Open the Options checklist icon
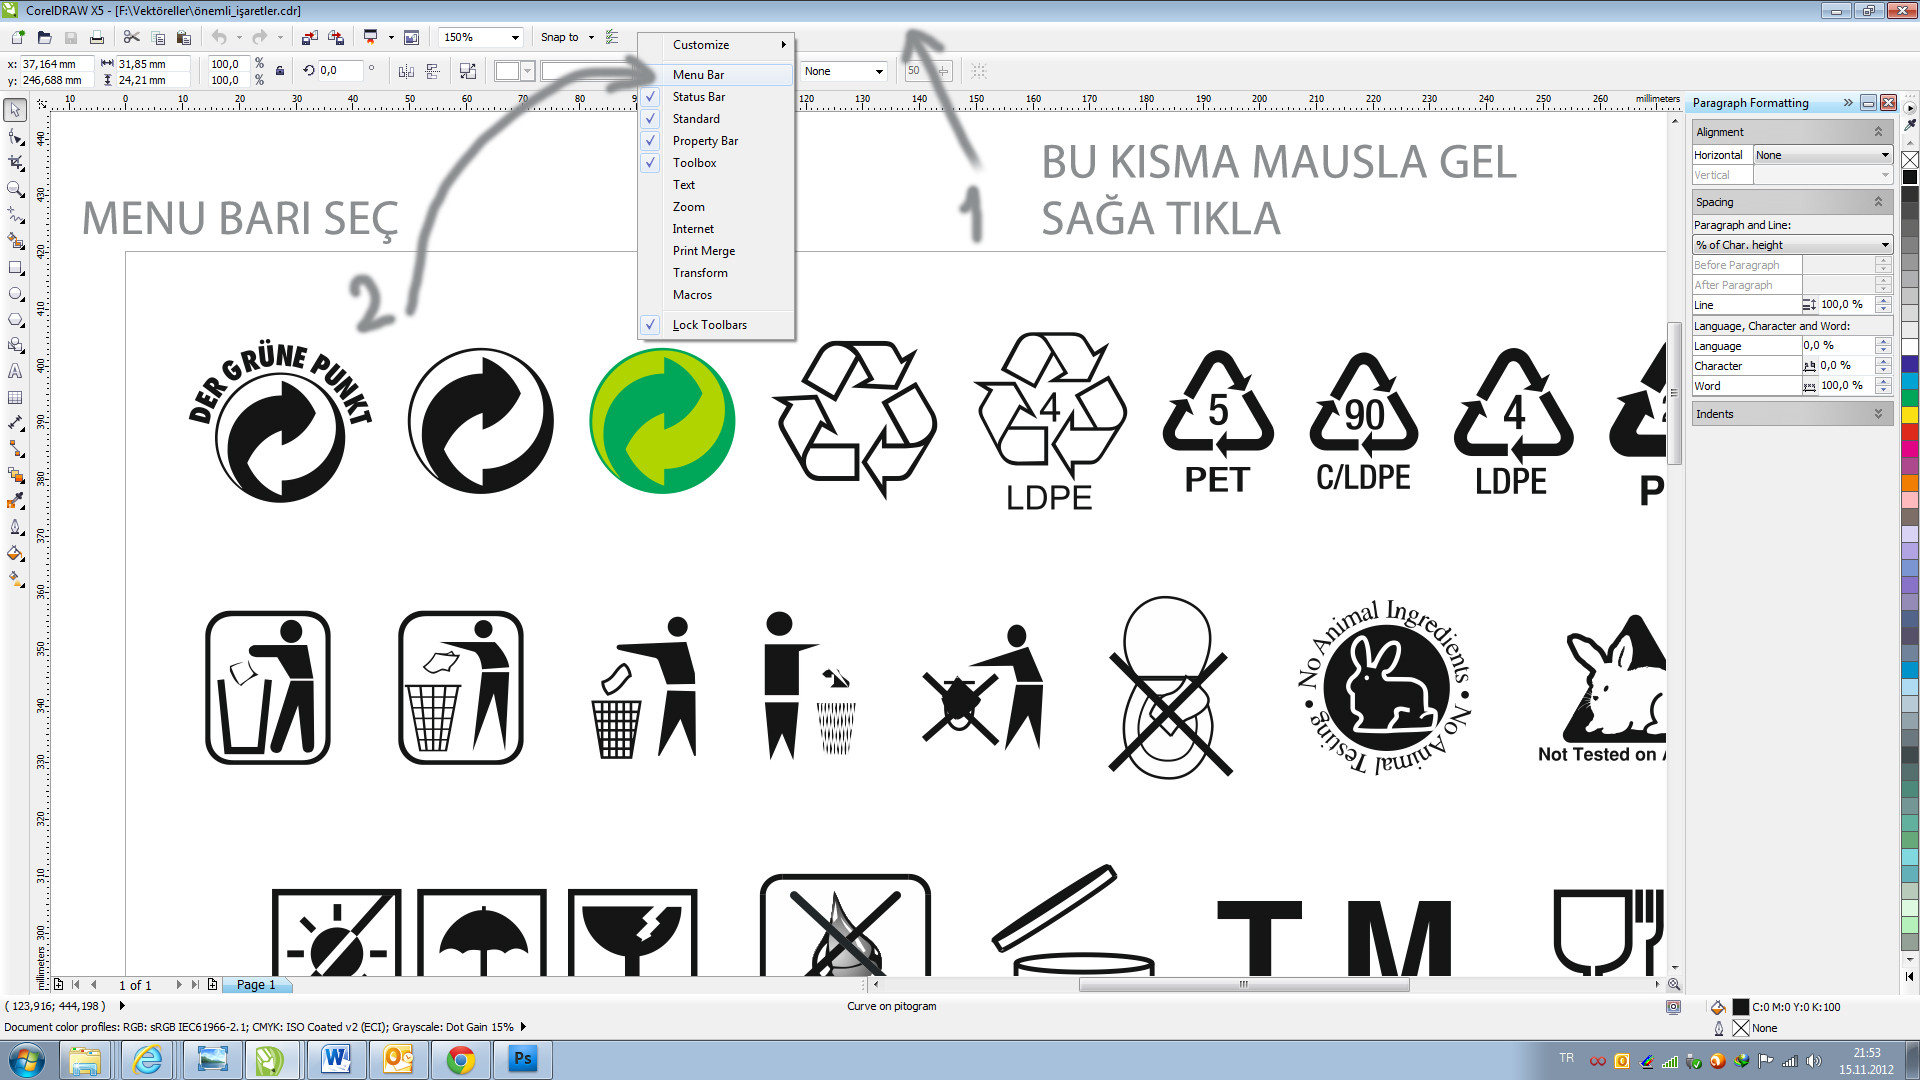 (612, 37)
